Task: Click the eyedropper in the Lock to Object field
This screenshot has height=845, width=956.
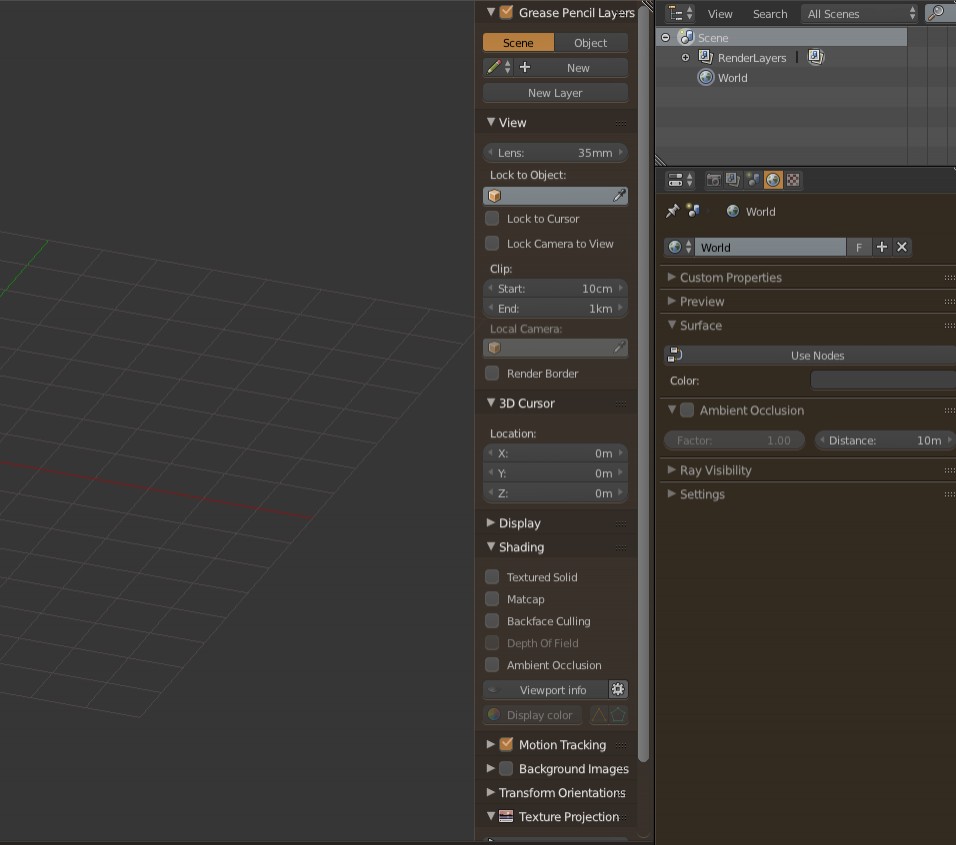Action: pos(618,196)
